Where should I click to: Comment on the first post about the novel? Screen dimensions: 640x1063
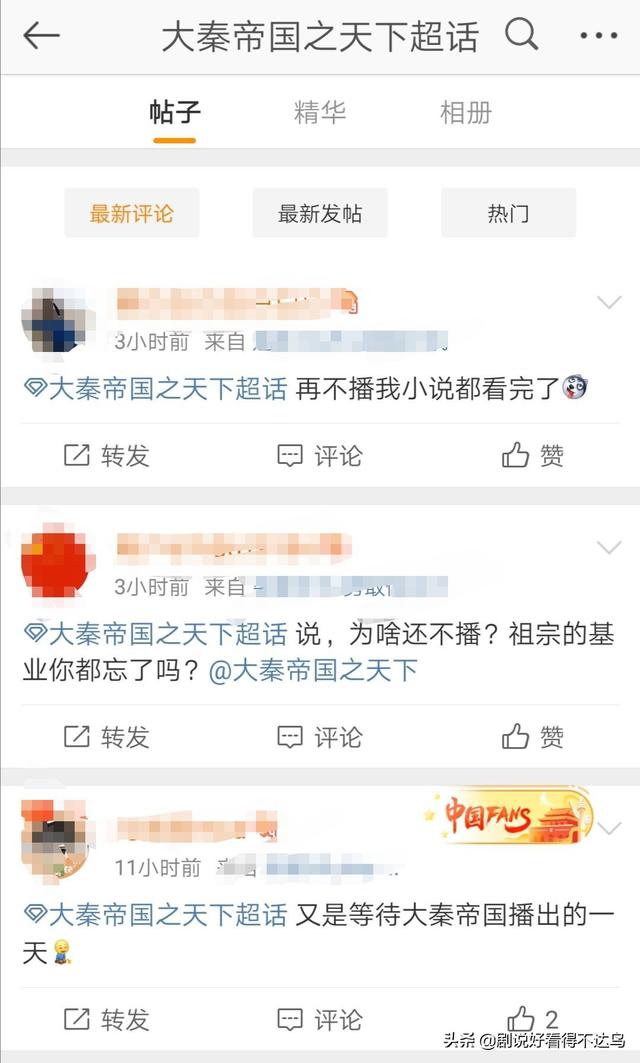tap(320, 456)
